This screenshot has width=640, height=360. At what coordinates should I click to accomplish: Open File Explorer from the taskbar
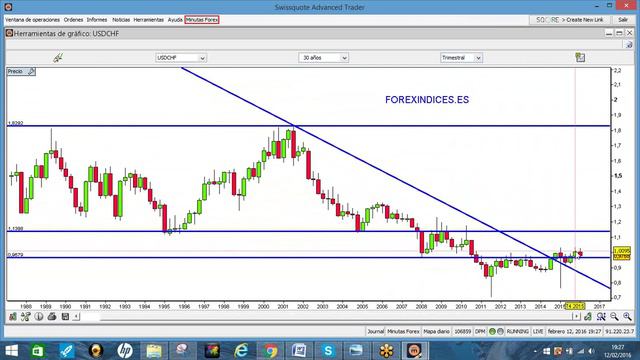point(154,351)
